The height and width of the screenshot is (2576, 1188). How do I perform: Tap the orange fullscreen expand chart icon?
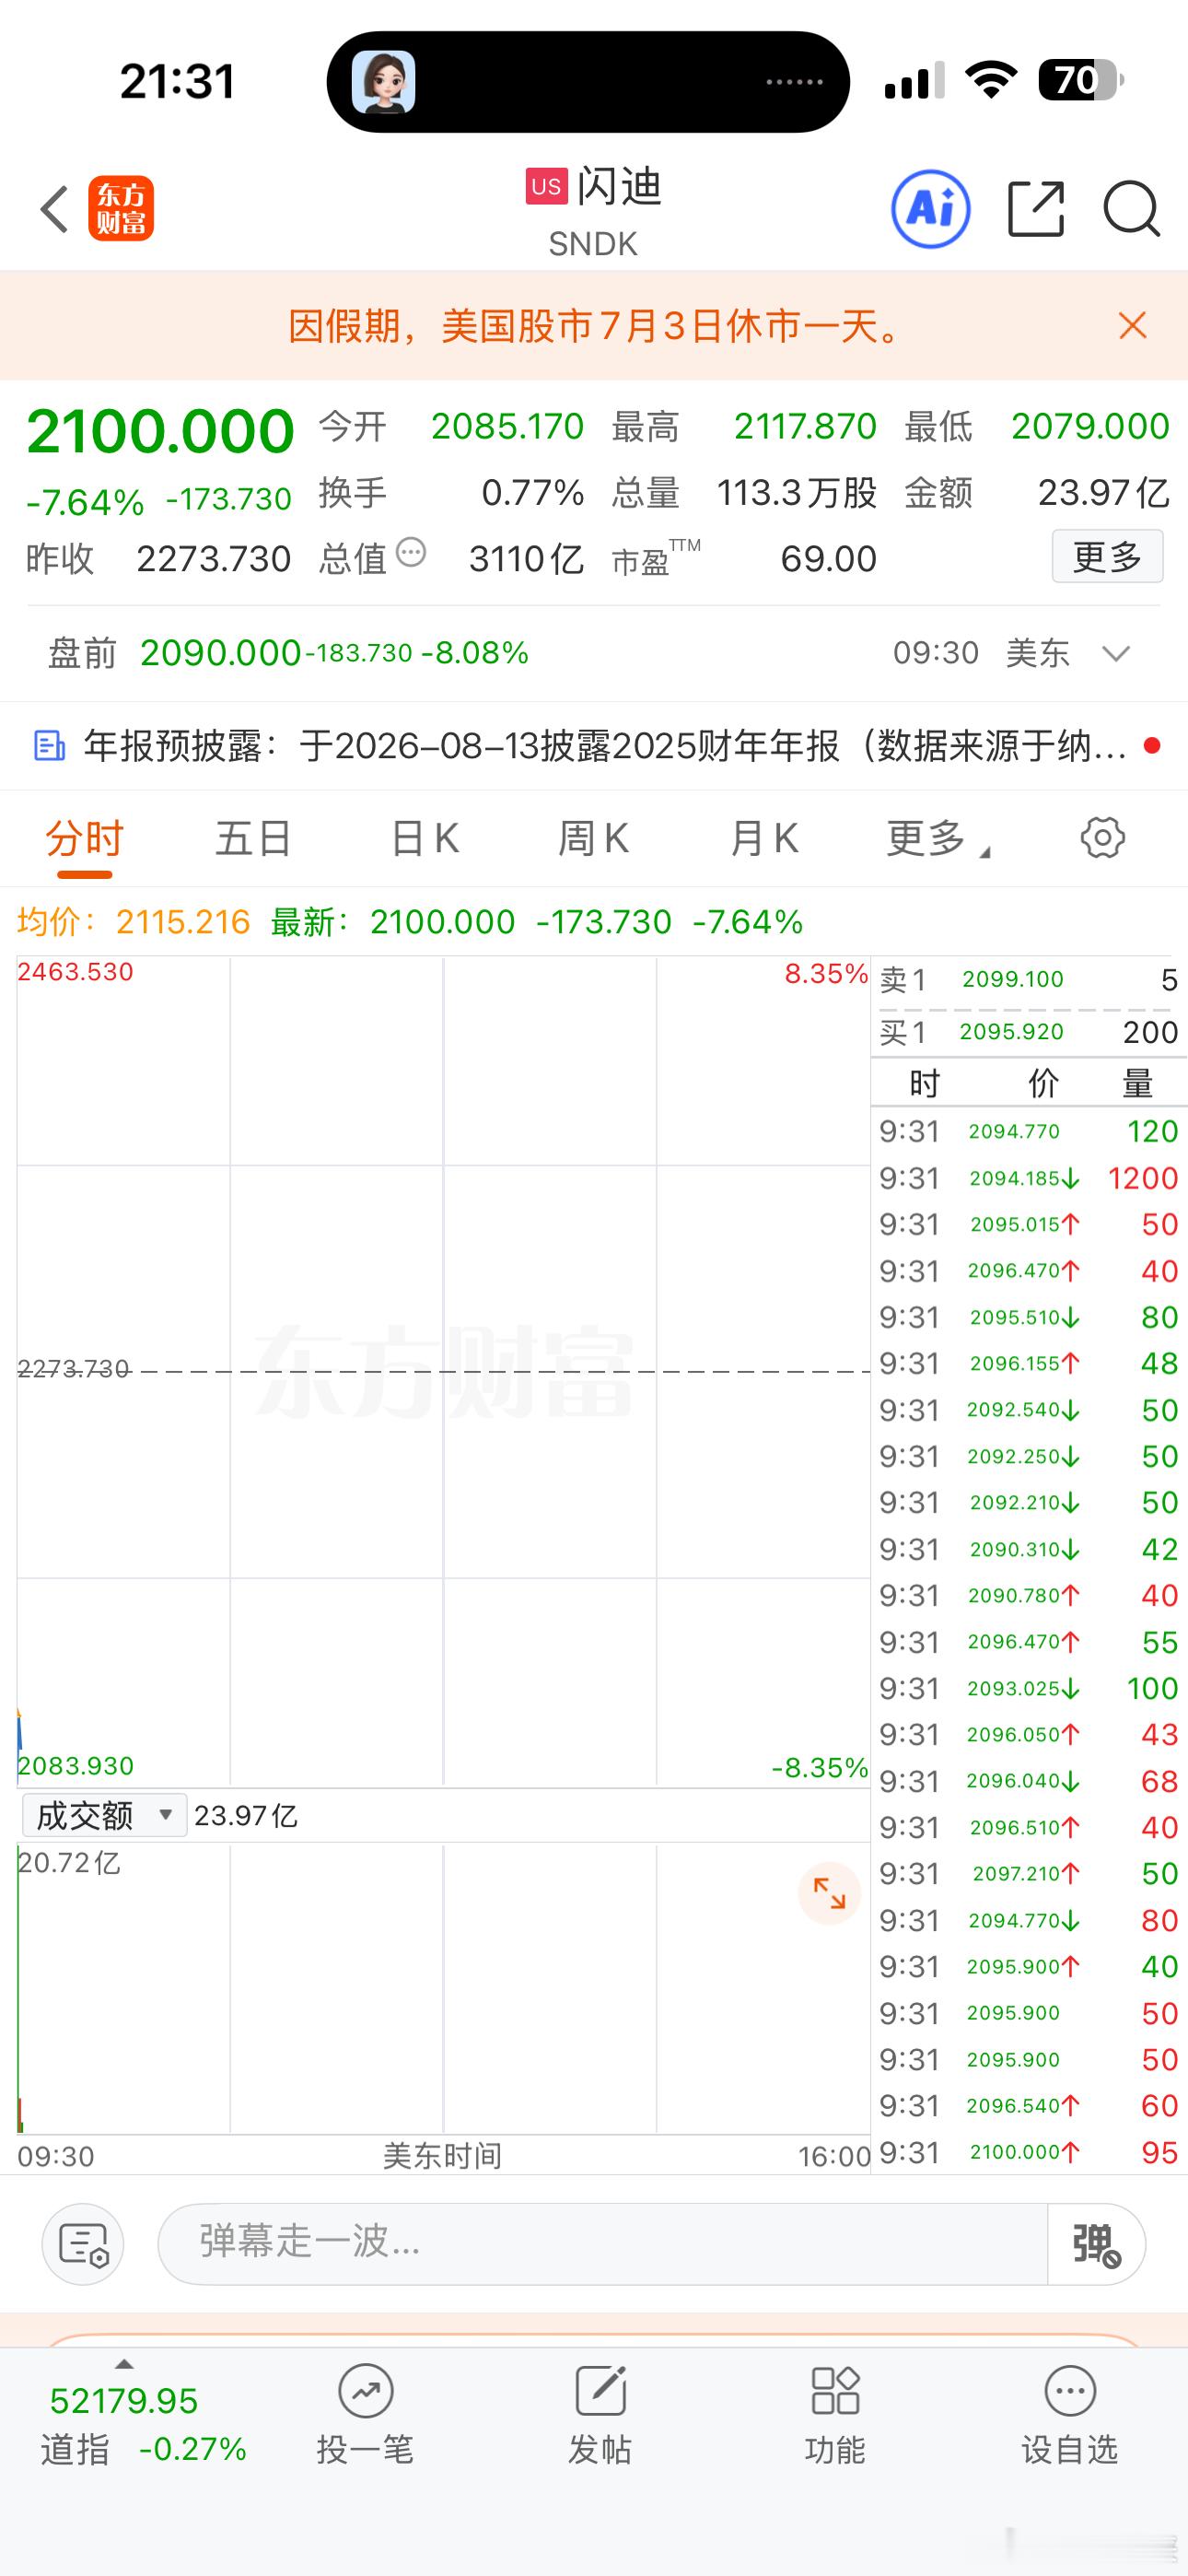coord(829,1893)
